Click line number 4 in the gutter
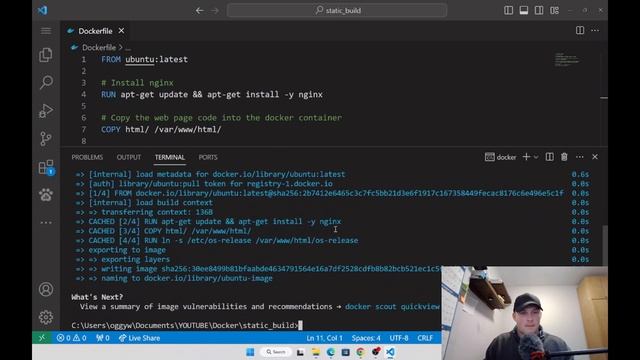Image resolution: width=640 pixels, height=360 pixels. (x=84, y=95)
